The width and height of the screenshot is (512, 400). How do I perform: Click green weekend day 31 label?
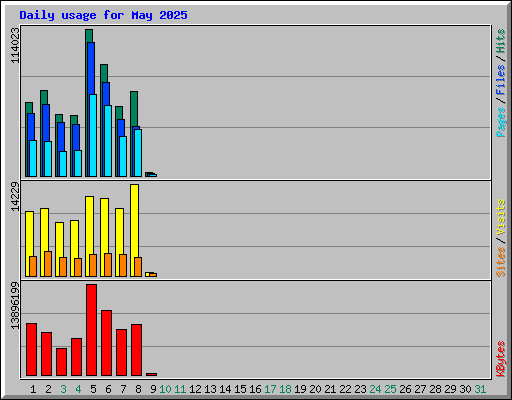pos(480,389)
